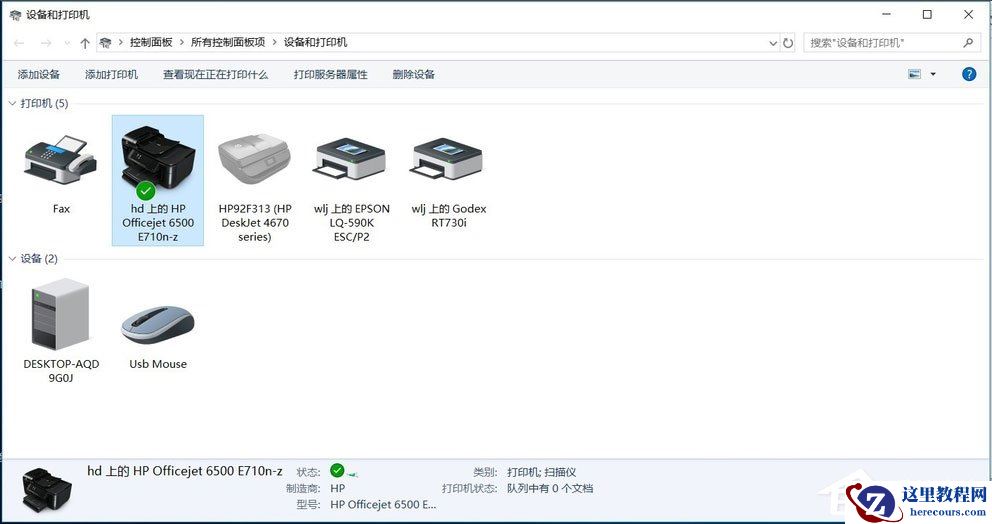Collapse the 打印机 (5) group
992x524 pixels.
[12, 103]
